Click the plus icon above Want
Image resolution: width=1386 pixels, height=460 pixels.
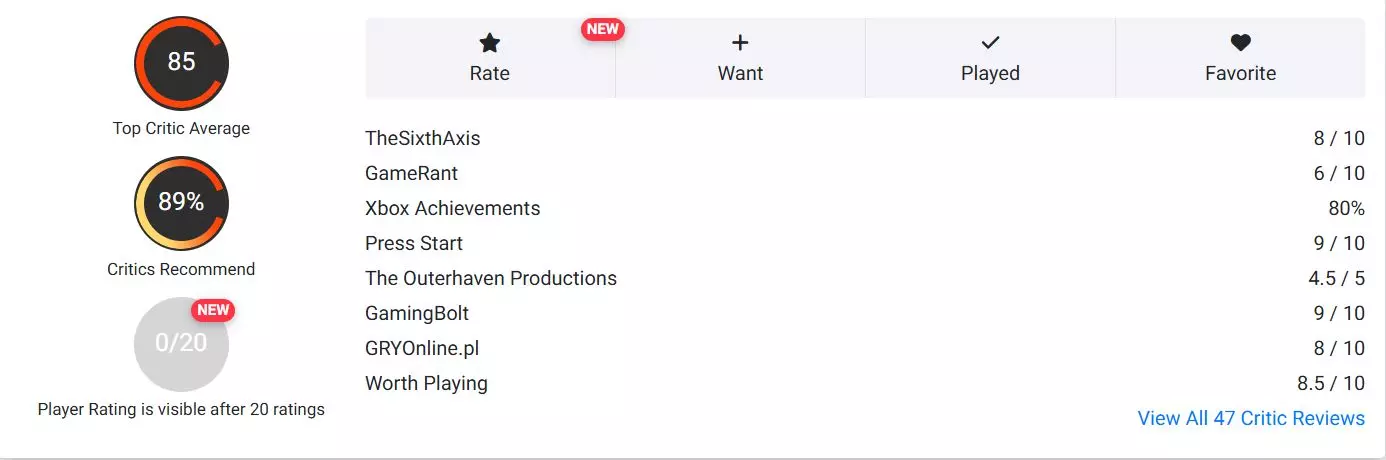click(740, 43)
